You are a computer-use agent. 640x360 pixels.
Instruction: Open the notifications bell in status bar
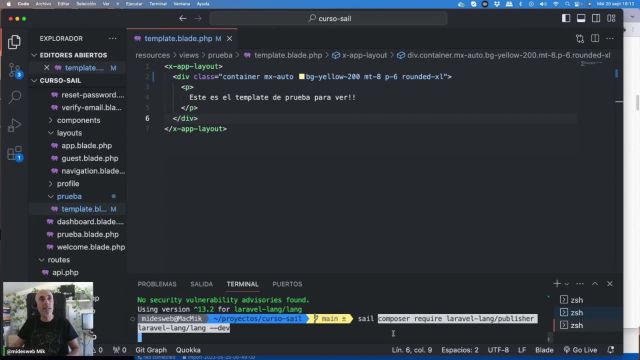pos(611,350)
